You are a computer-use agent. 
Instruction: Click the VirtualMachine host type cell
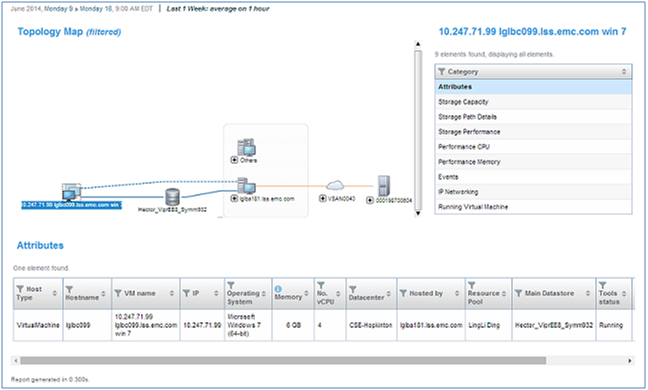click(x=38, y=325)
